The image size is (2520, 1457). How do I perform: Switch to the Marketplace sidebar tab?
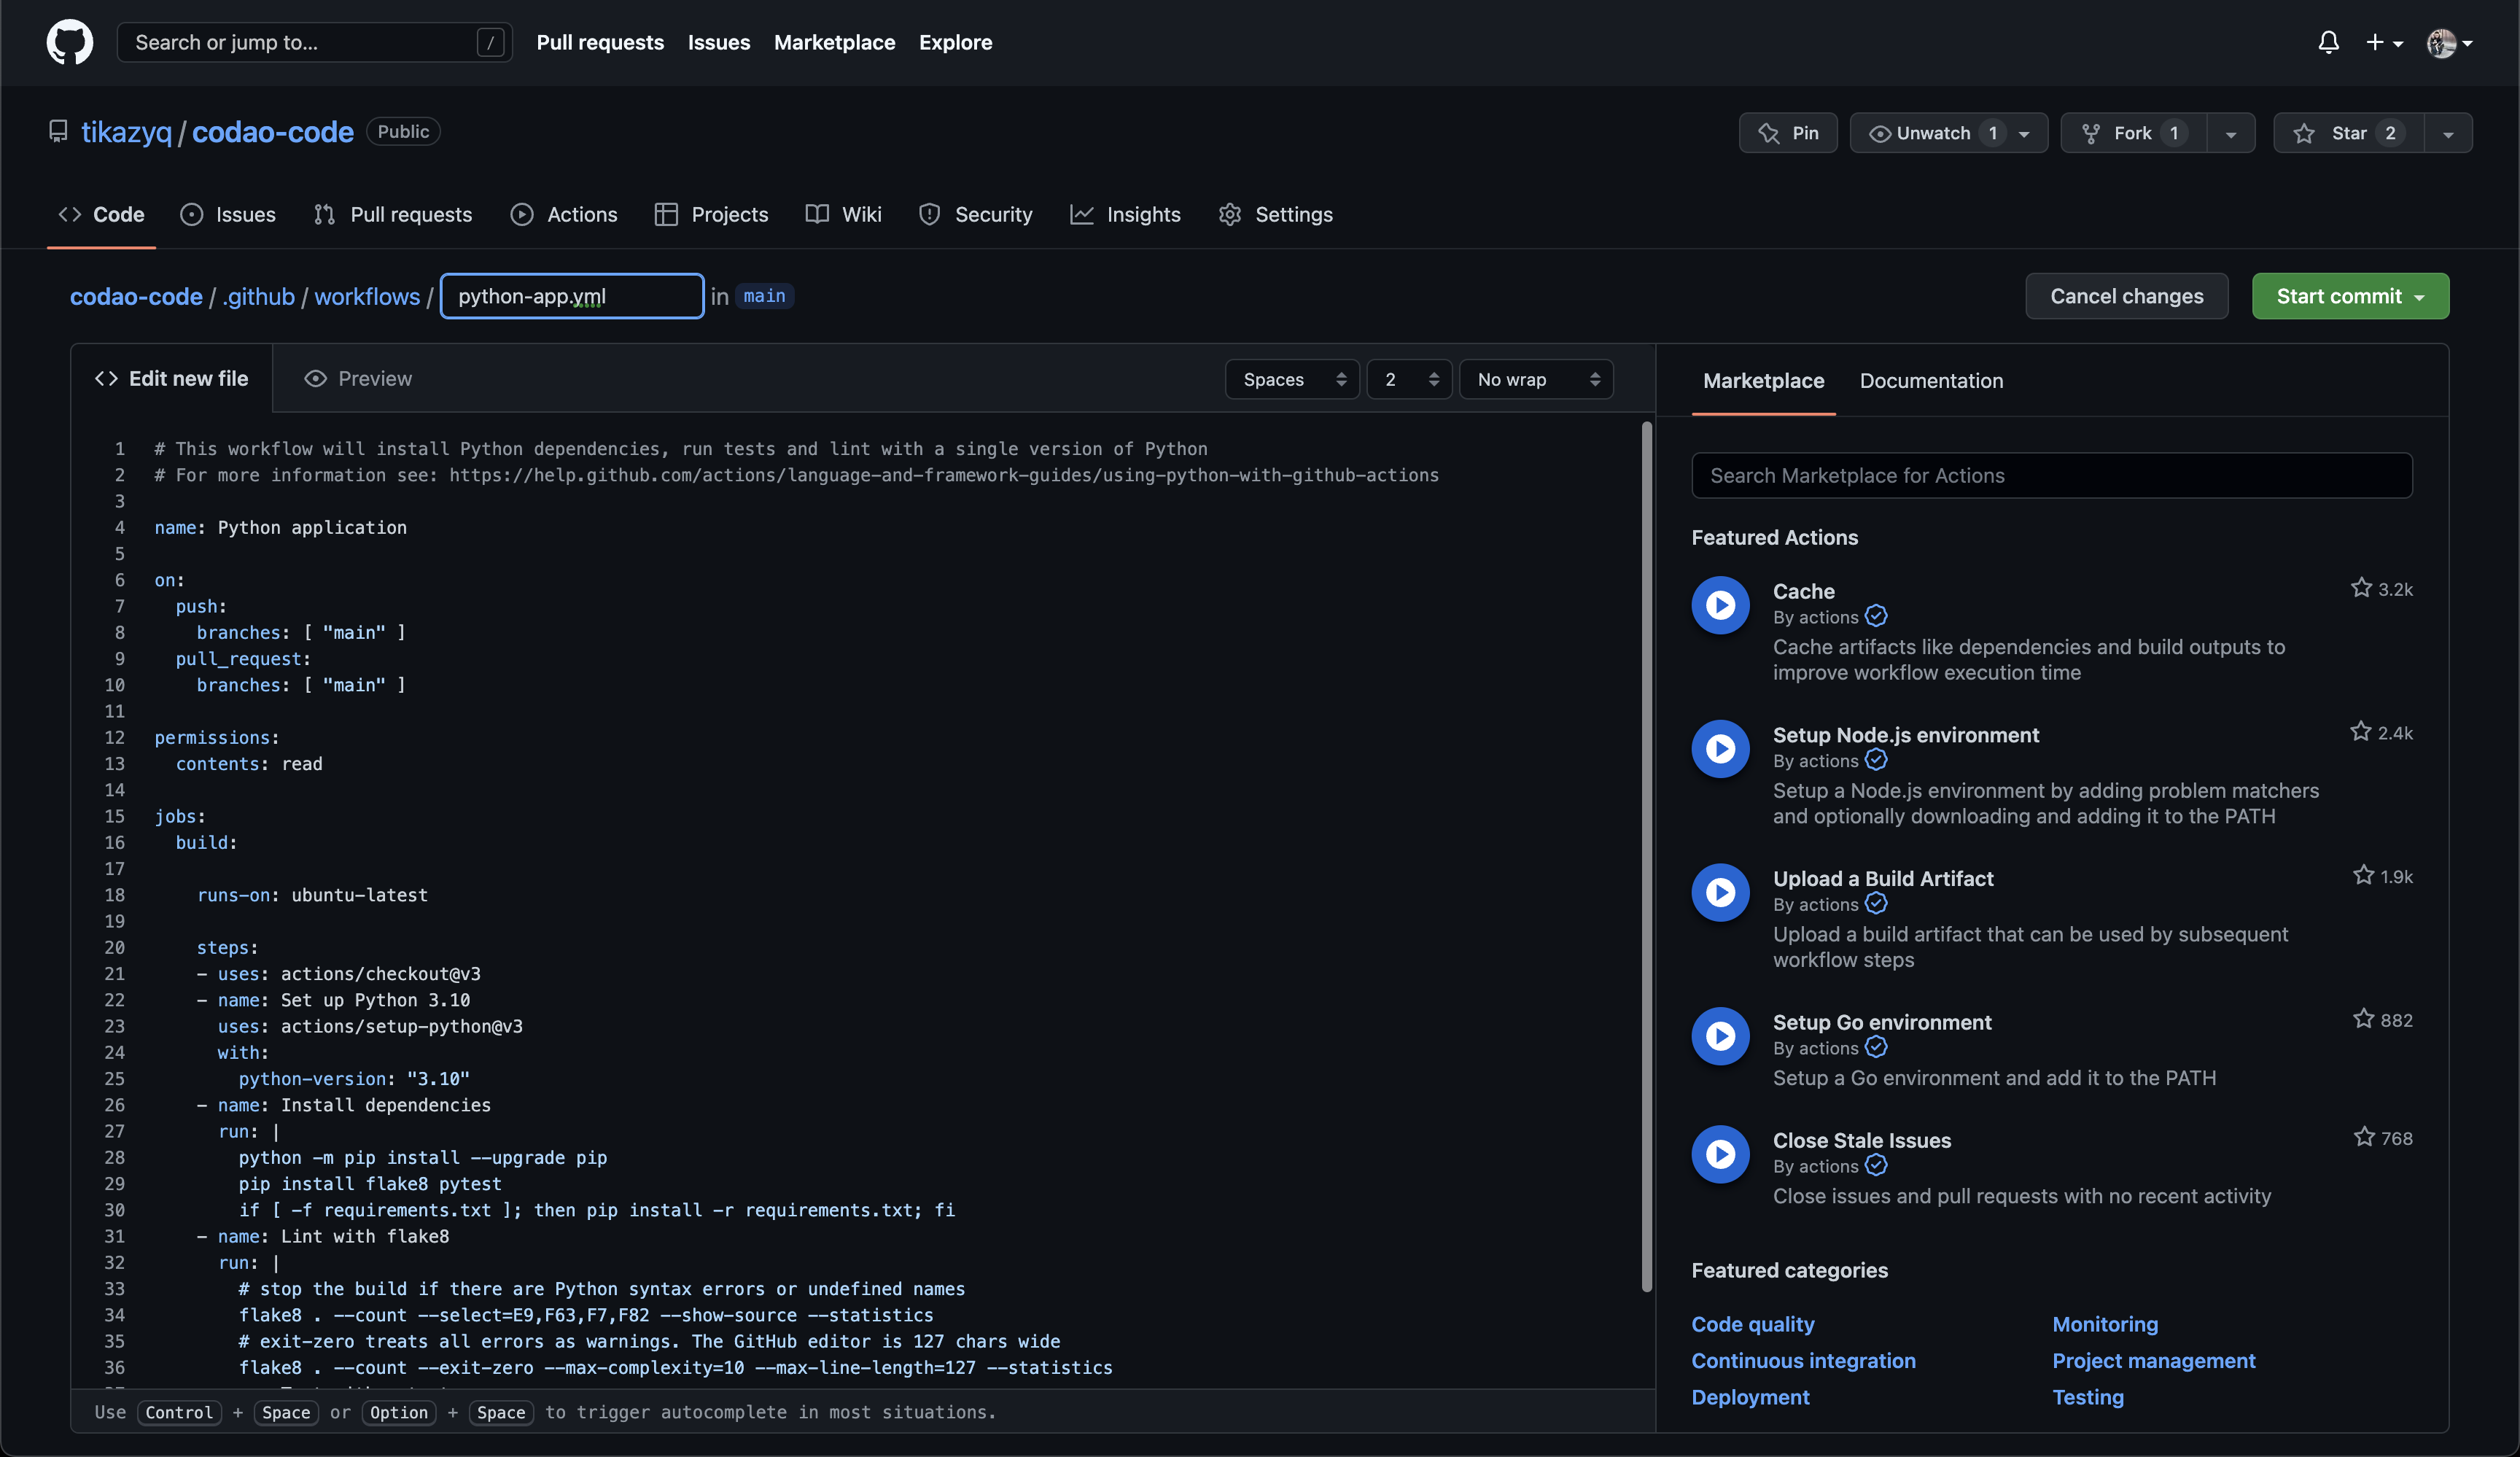[1763, 380]
